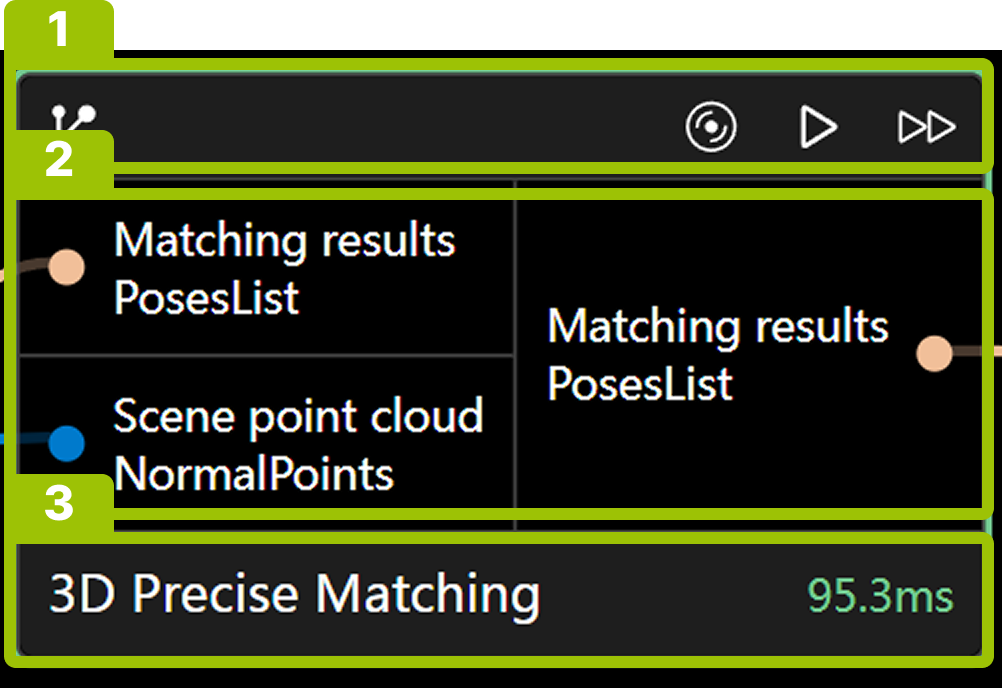Click the output 'Matching results' label on right
The image size is (1002, 688).
[x=718, y=326]
